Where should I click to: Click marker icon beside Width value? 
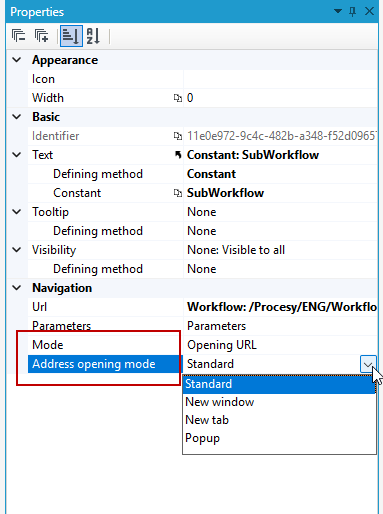point(178,98)
